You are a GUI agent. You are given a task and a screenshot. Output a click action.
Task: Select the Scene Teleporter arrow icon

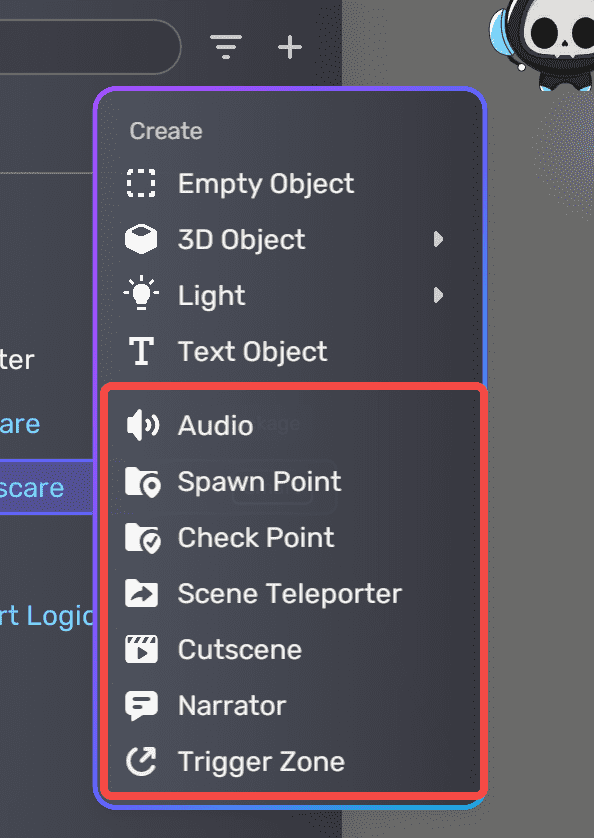143,593
